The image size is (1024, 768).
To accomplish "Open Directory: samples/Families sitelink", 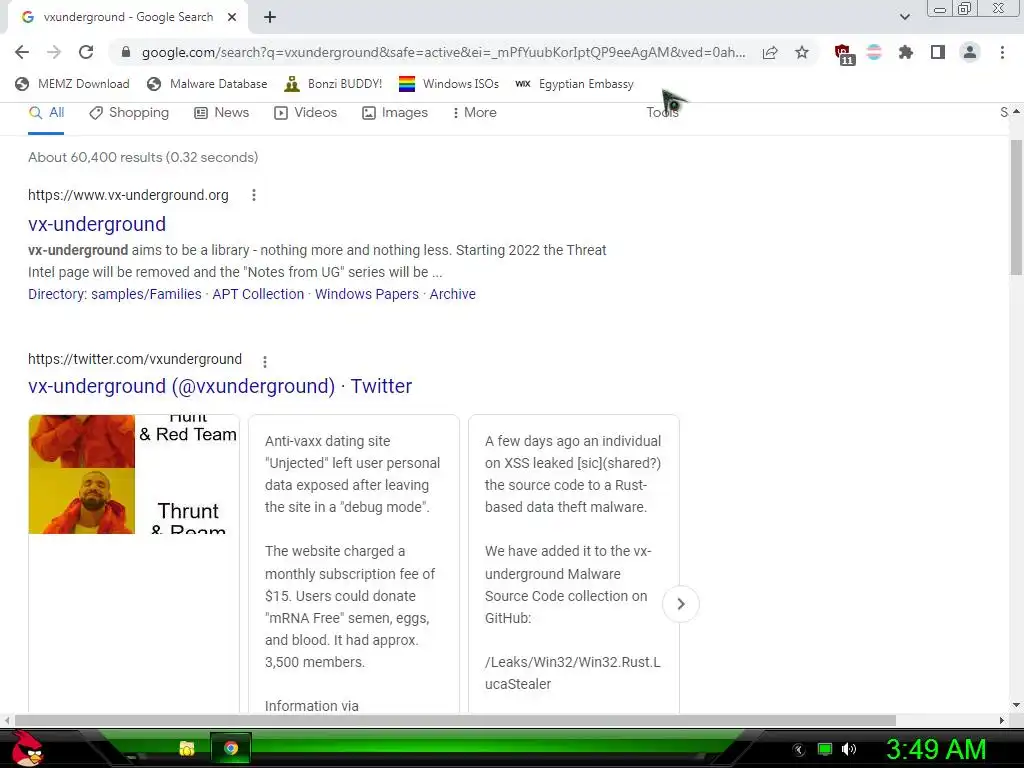I will click(115, 295).
